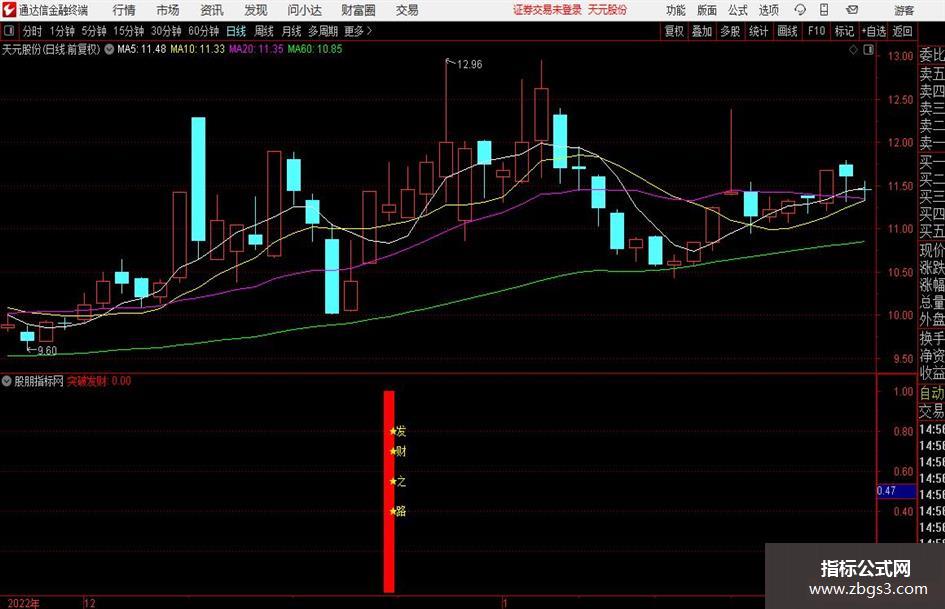Switch to the 5分钟 period tab
Screen dimensions: 945x609
93,31
